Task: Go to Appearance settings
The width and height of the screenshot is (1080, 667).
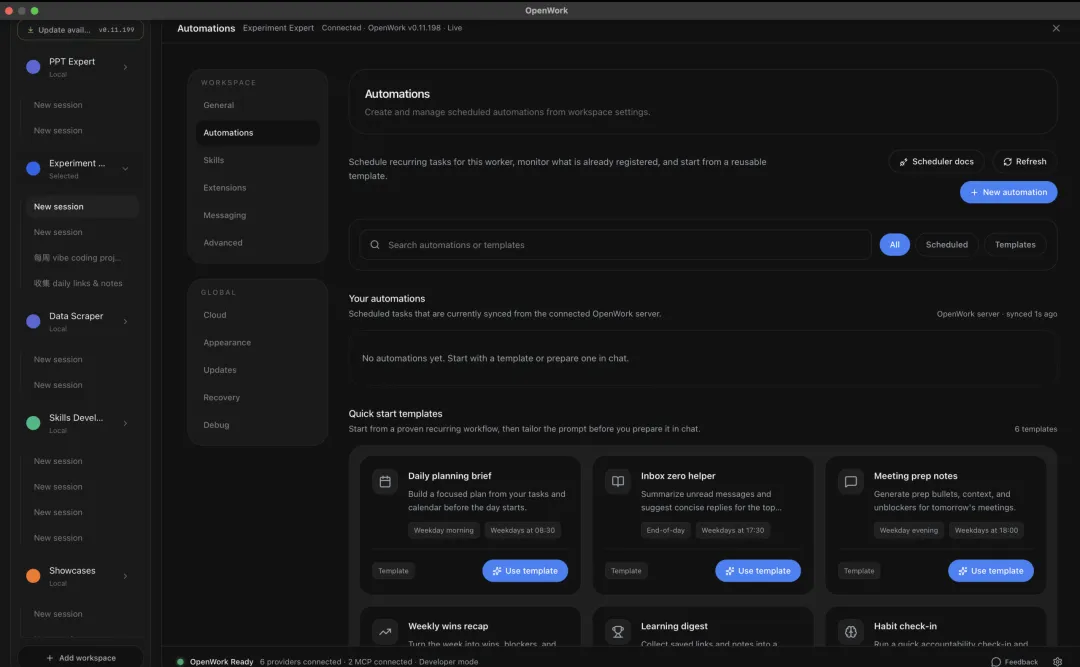Action: 258,342
